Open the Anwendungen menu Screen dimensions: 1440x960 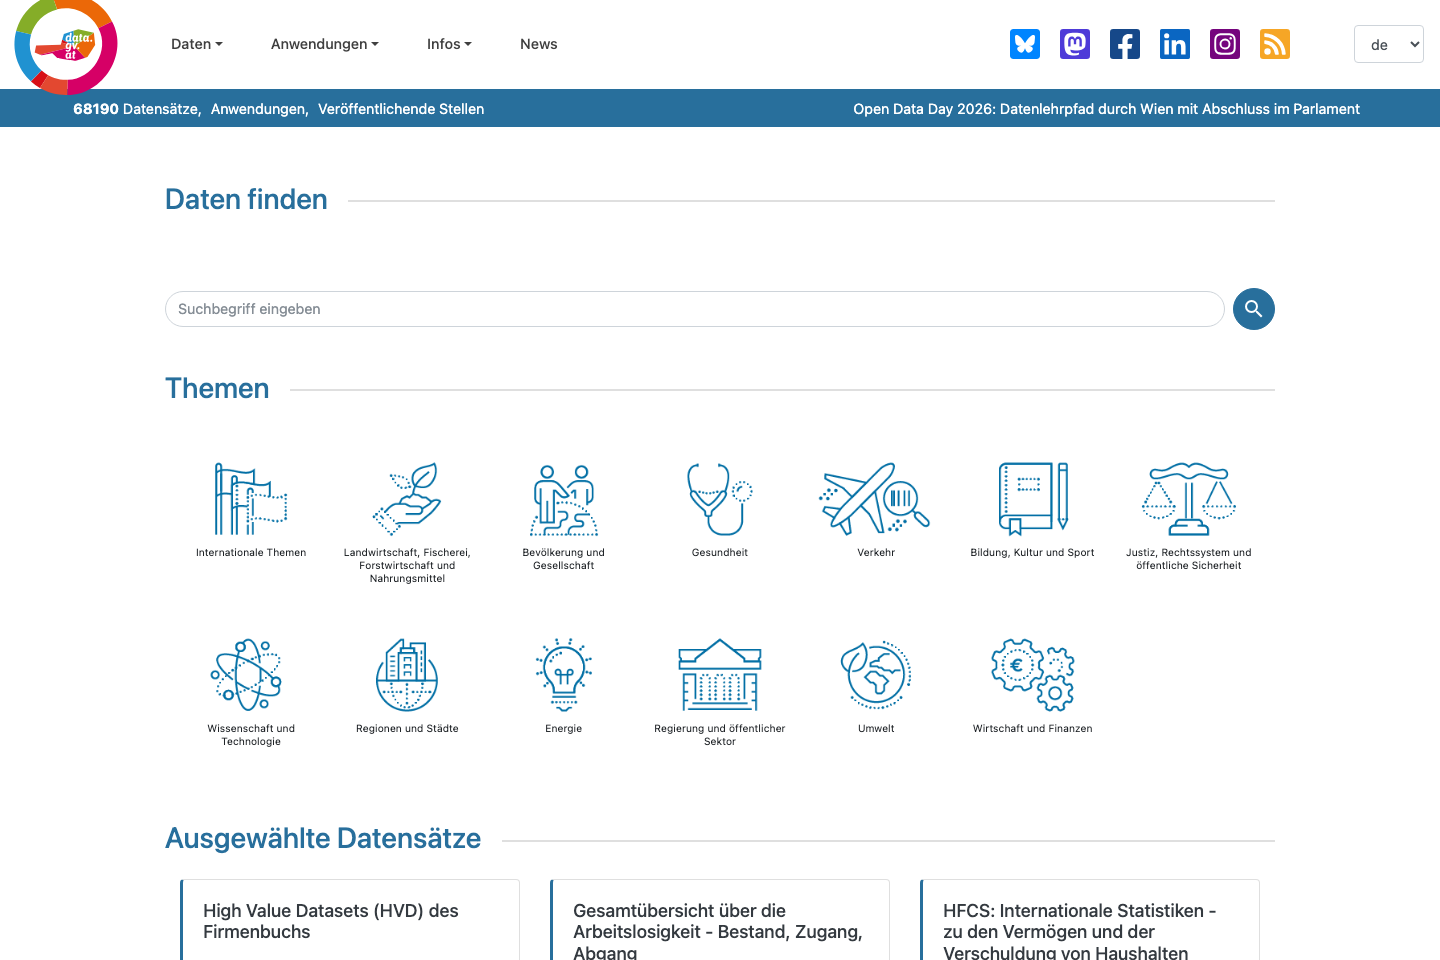[x=324, y=44]
